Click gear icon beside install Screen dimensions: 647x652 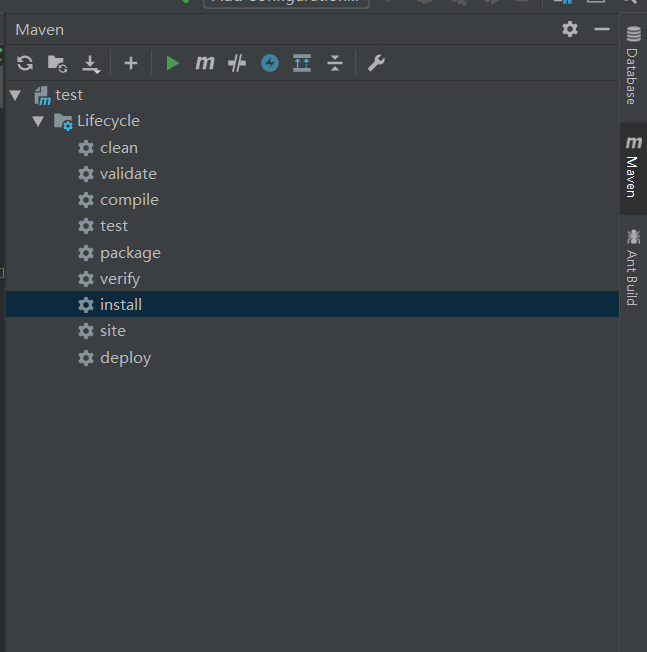pyautogui.click(x=86, y=305)
